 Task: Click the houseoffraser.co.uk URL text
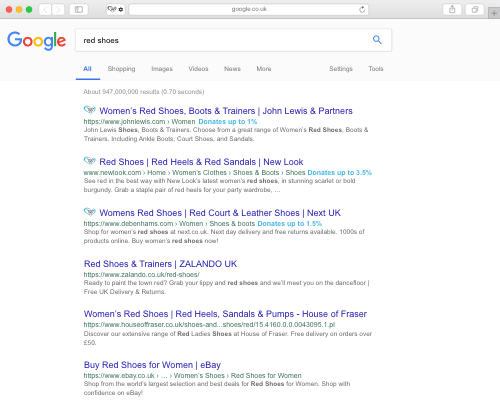tap(209, 325)
